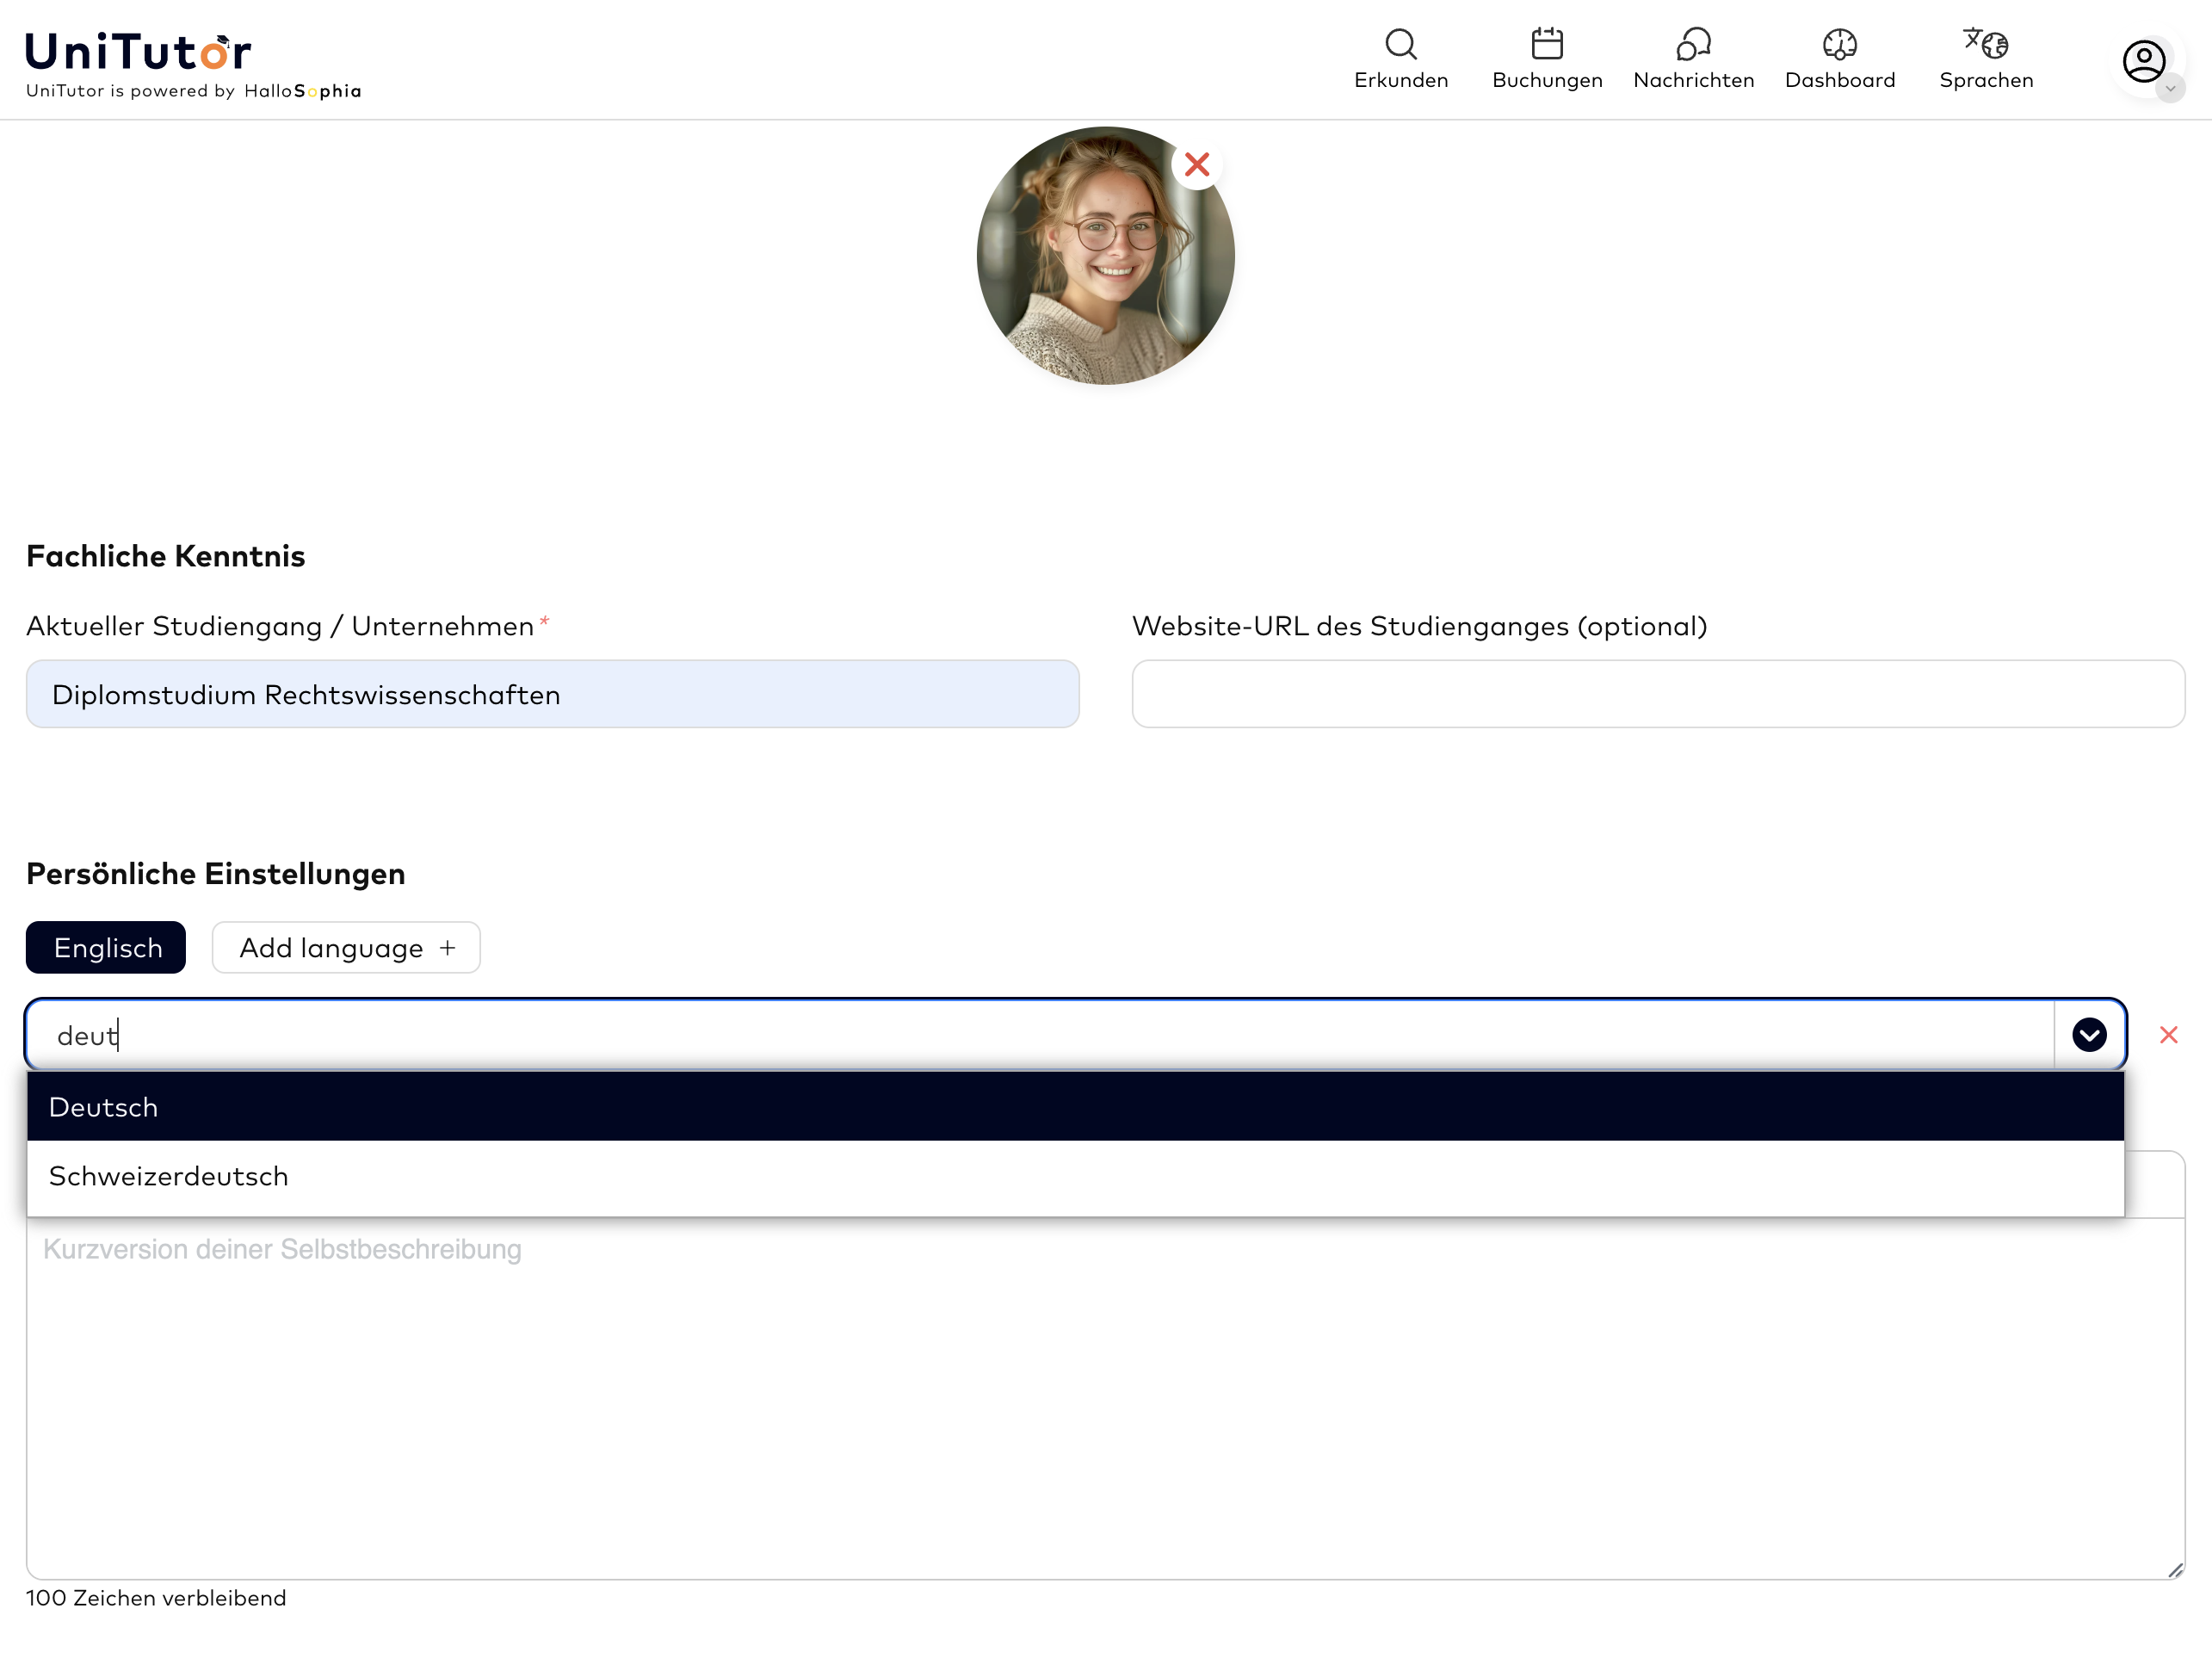Click the HalloSophia powered-by text
Viewport: 2212px width, 1658px height.
pos(302,91)
